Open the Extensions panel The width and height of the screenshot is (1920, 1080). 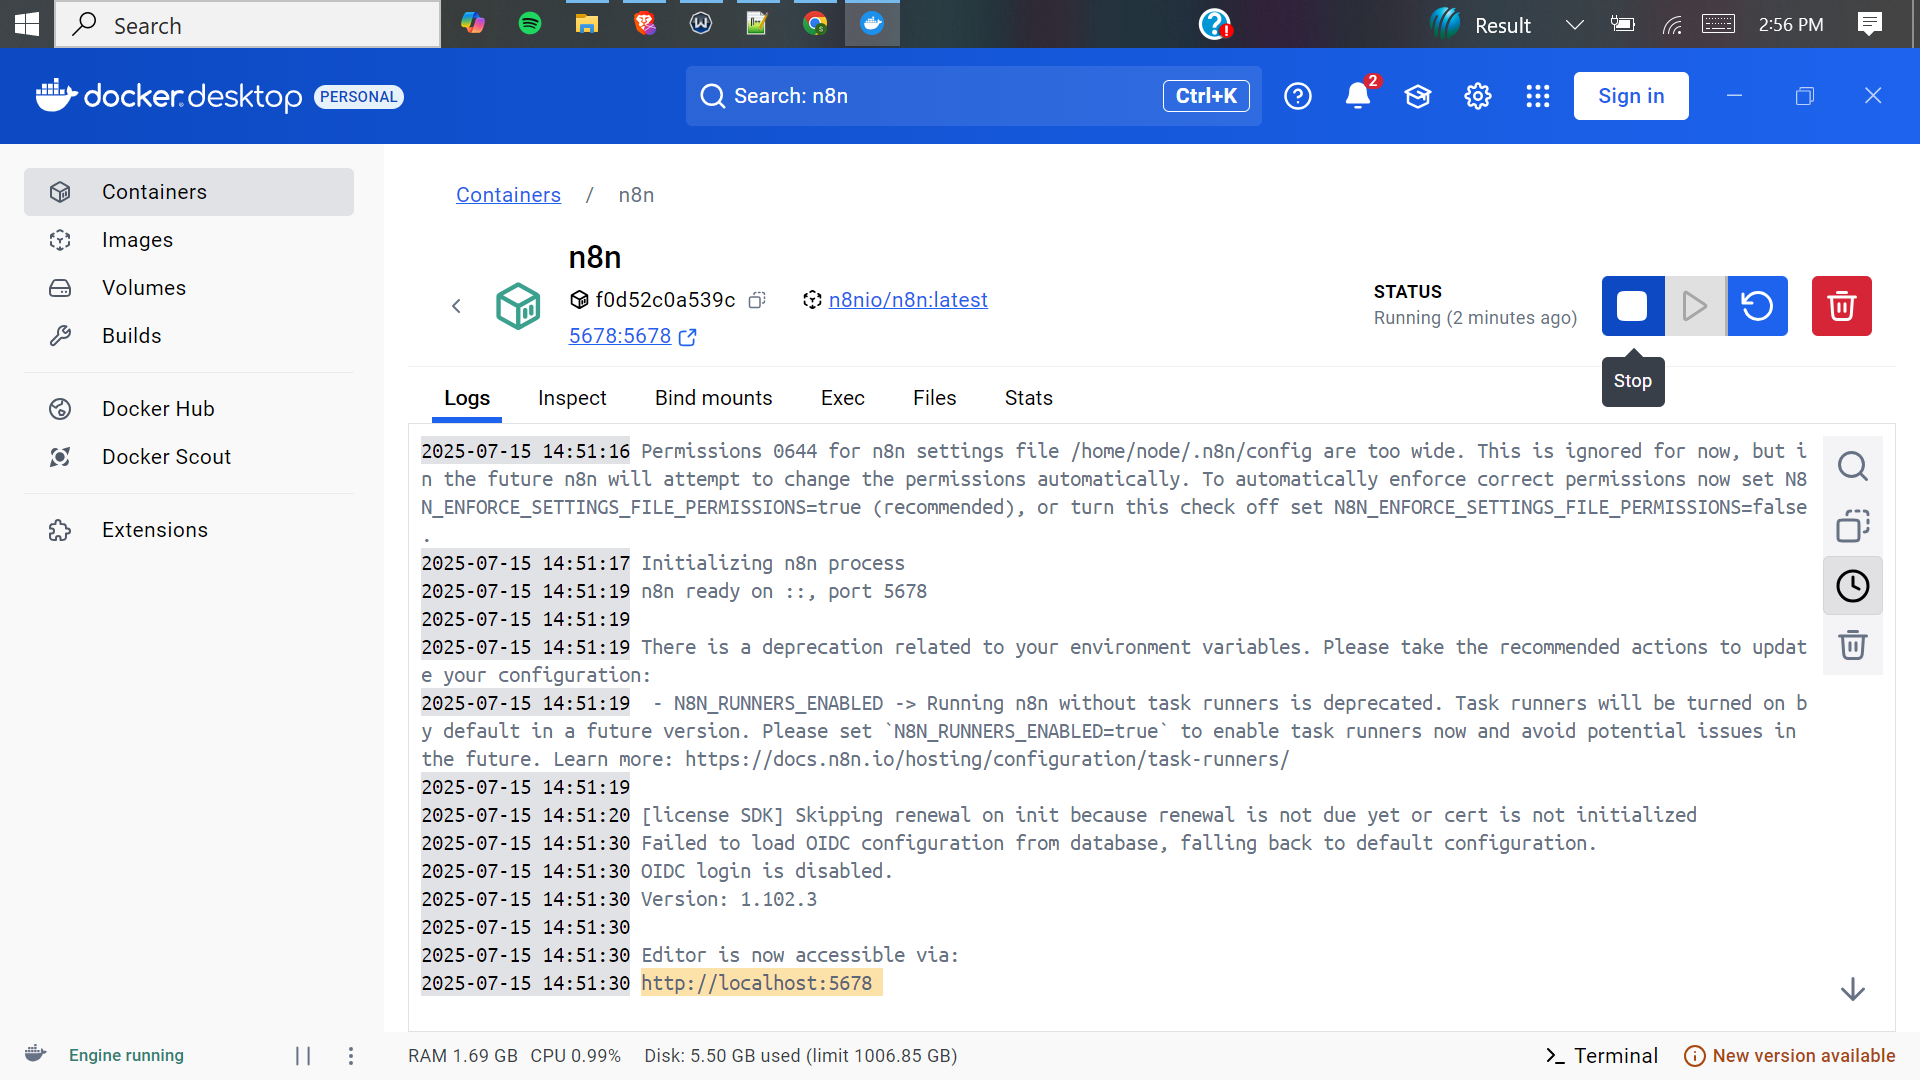[154, 529]
